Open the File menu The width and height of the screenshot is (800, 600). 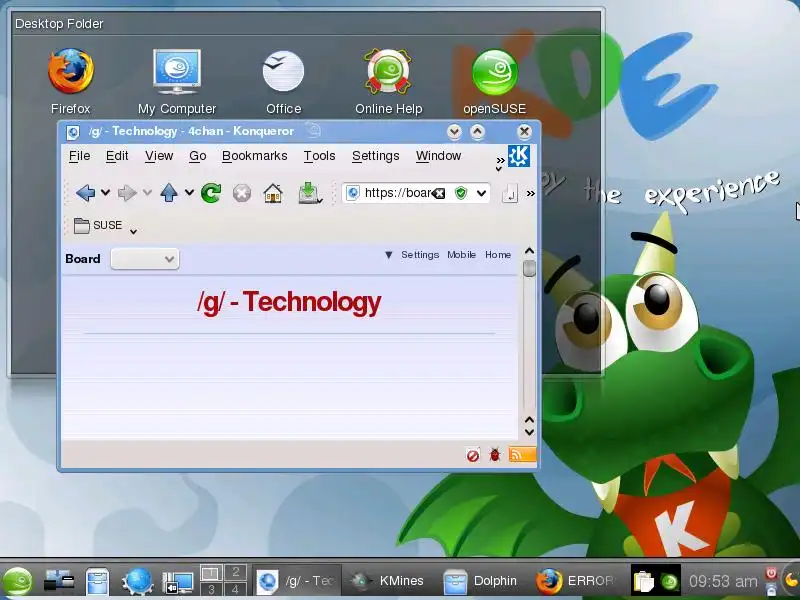[80, 156]
